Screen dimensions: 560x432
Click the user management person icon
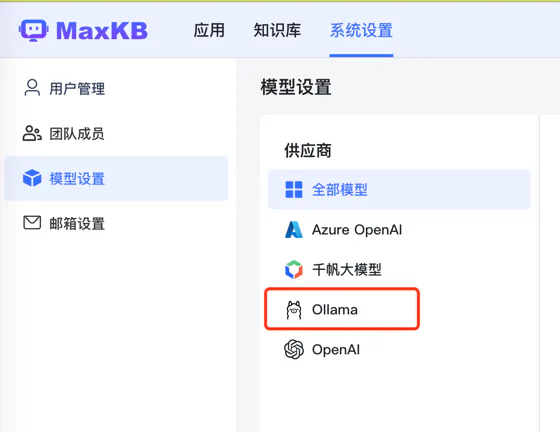click(x=32, y=87)
